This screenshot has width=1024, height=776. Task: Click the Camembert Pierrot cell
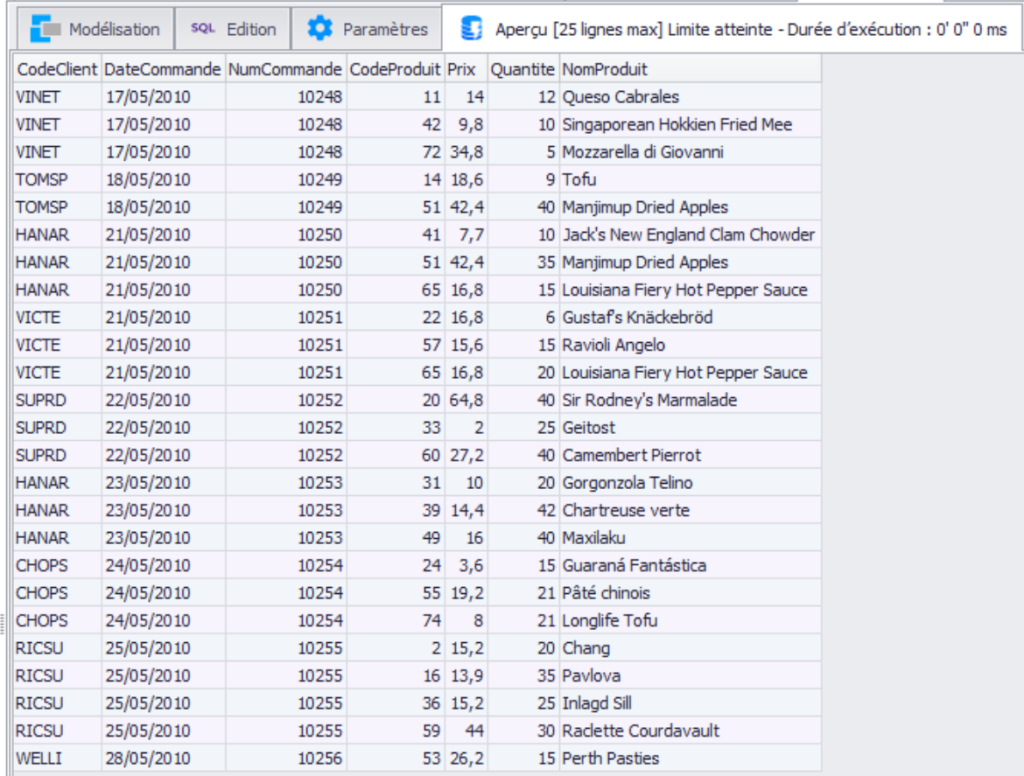[690, 455]
